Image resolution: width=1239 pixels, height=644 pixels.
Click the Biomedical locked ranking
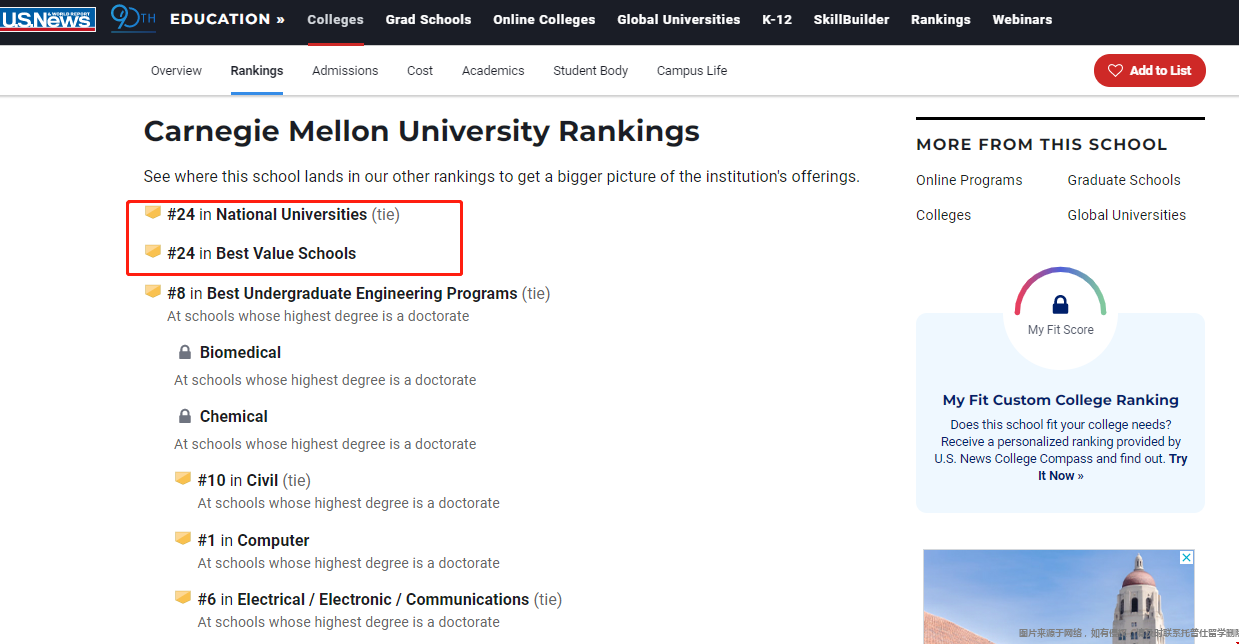point(240,352)
